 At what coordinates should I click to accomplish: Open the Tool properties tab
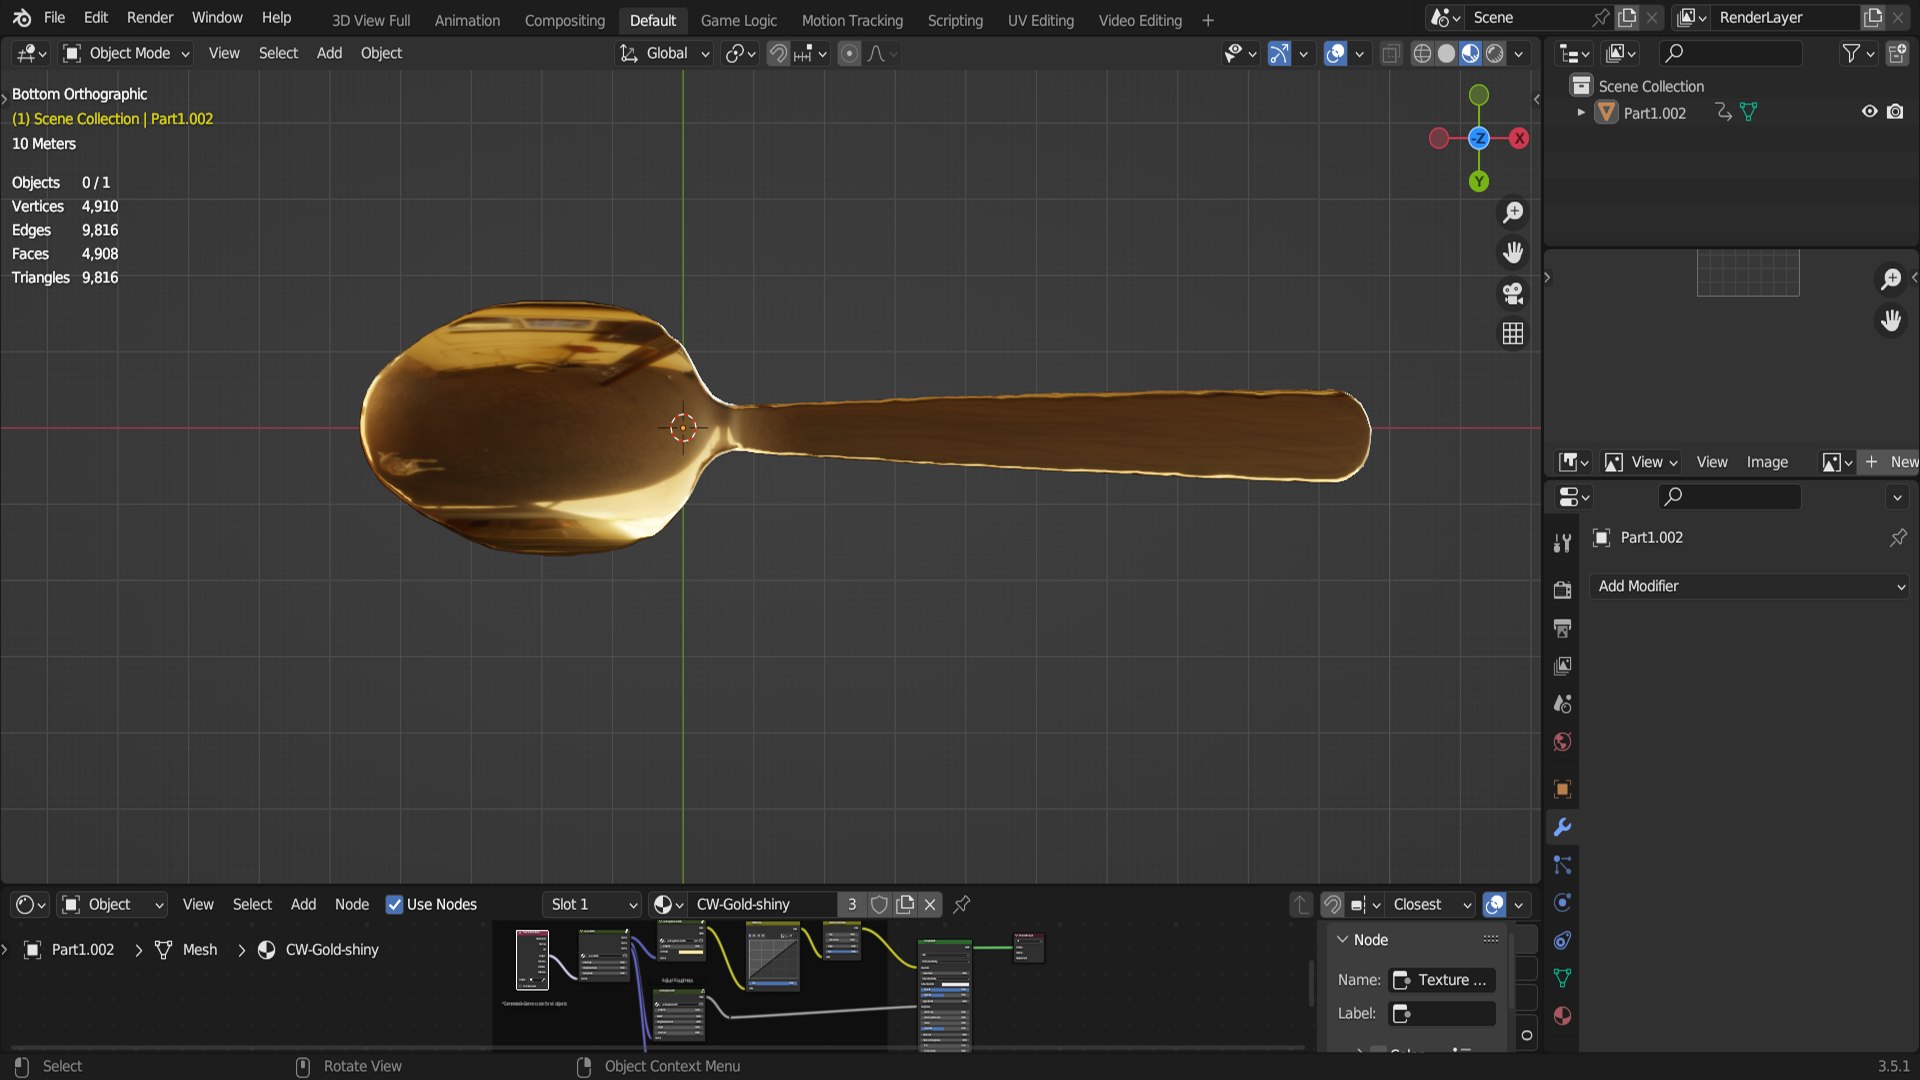pyautogui.click(x=1562, y=543)
